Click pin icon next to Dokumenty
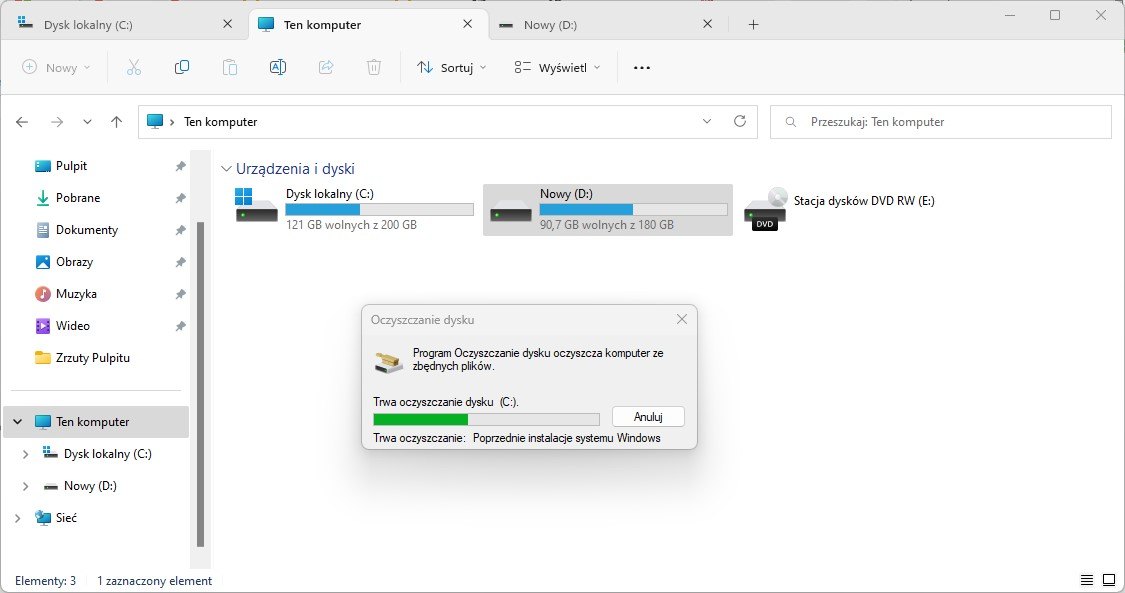The height and width of the screenshot is (593, 1125). pyautogui.click(x=180, y=230)
